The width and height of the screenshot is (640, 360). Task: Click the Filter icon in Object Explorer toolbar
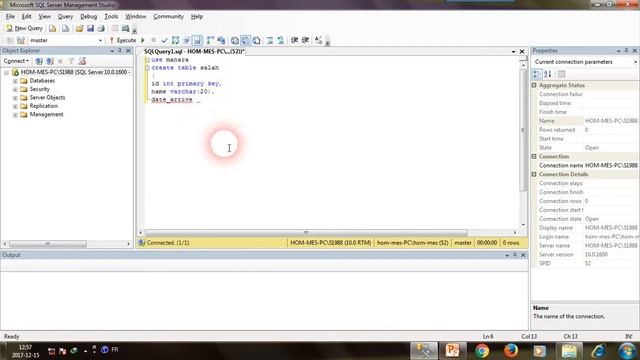(71, 61)
